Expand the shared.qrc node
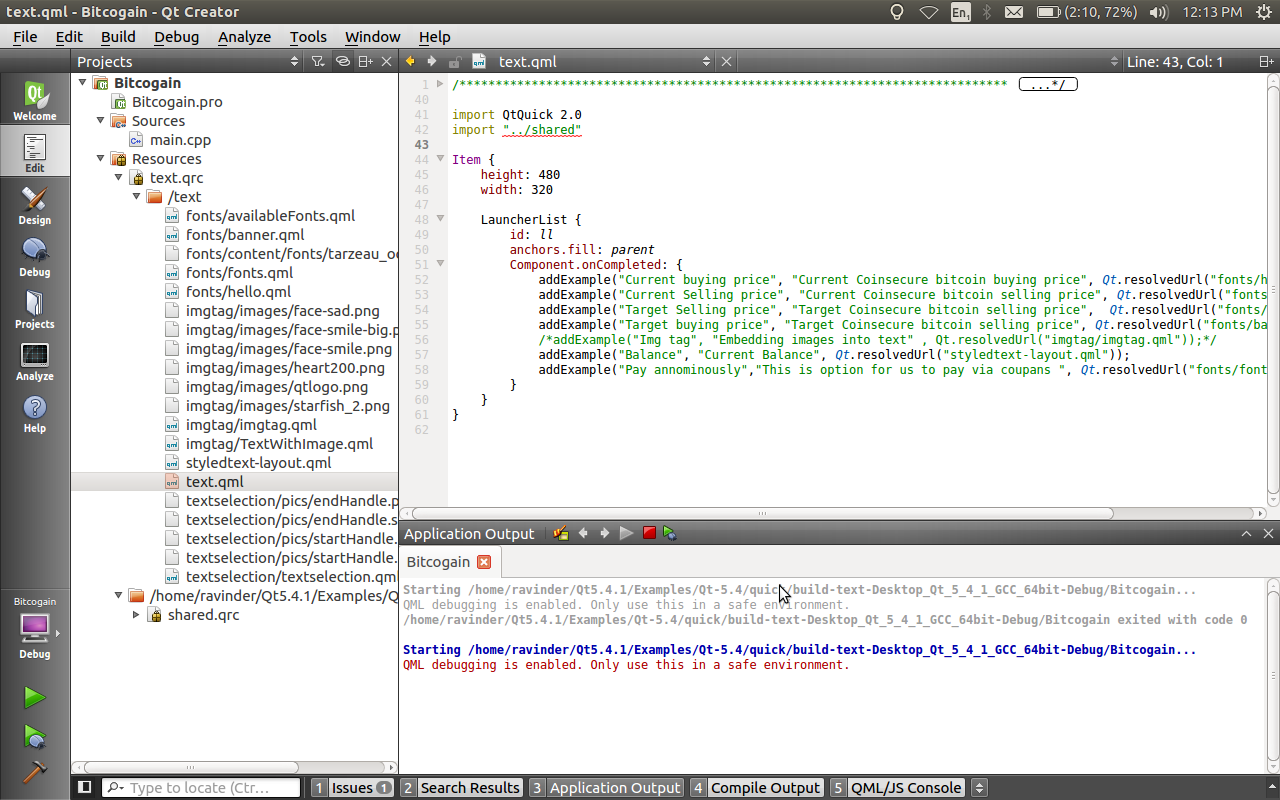Viewport: 1280px width, 800px height. click(x=136, y=615)
